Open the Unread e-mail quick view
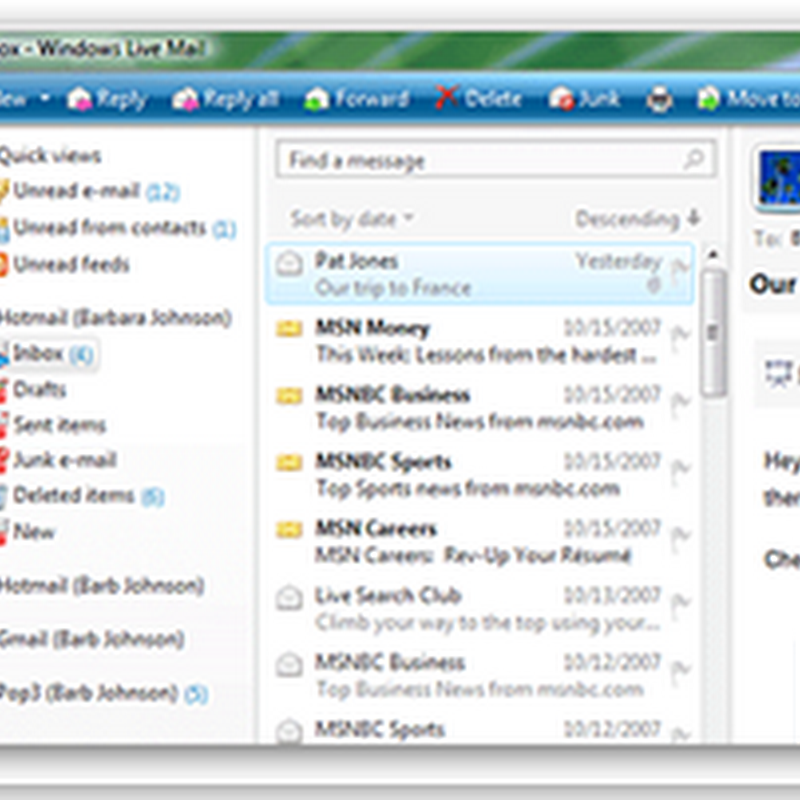This screenshot has height=800, width=800. 90,191
